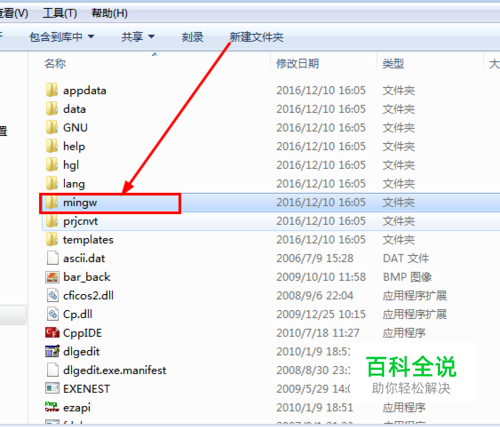This screenshot has height=427, width=500.
Task: Click the date 2009/10/10 11:58
Action: pos(321,277)
